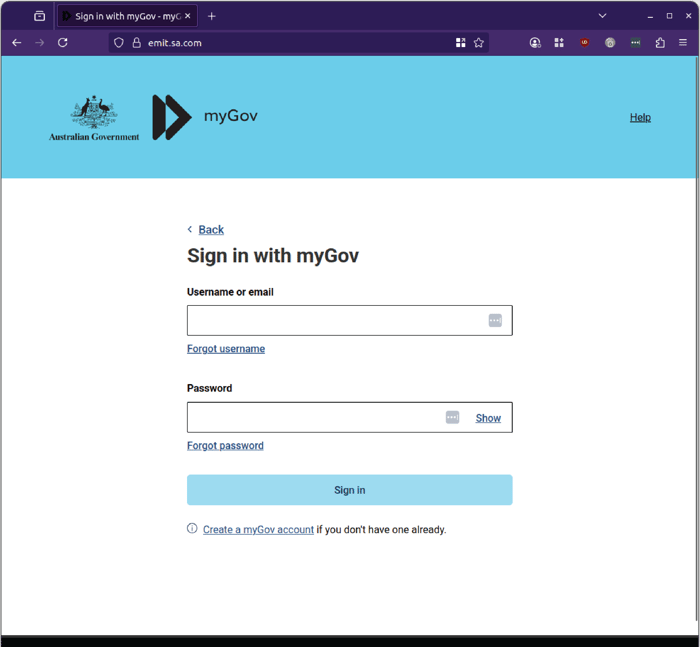Click the Sign in button
Viewport: 700px width, 647px height.
tap(350, 490)
